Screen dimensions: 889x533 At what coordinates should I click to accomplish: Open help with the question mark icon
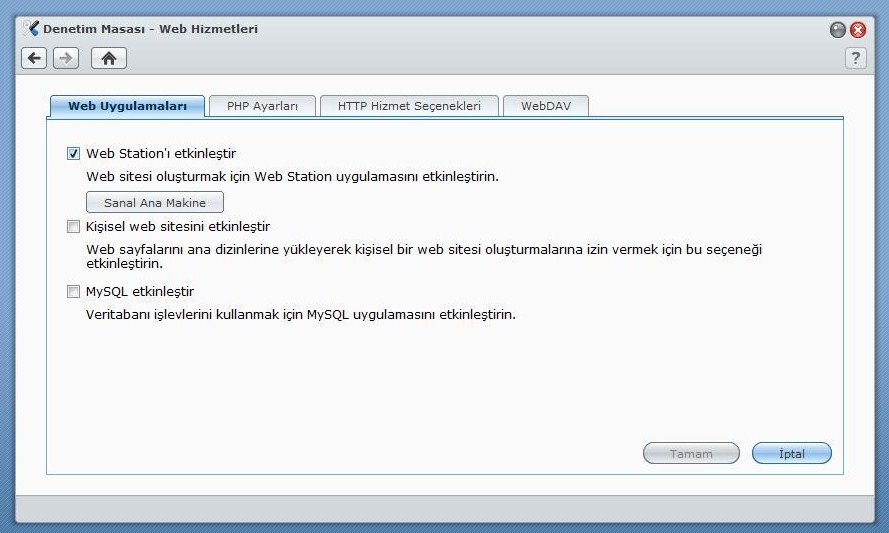point(856,58)
